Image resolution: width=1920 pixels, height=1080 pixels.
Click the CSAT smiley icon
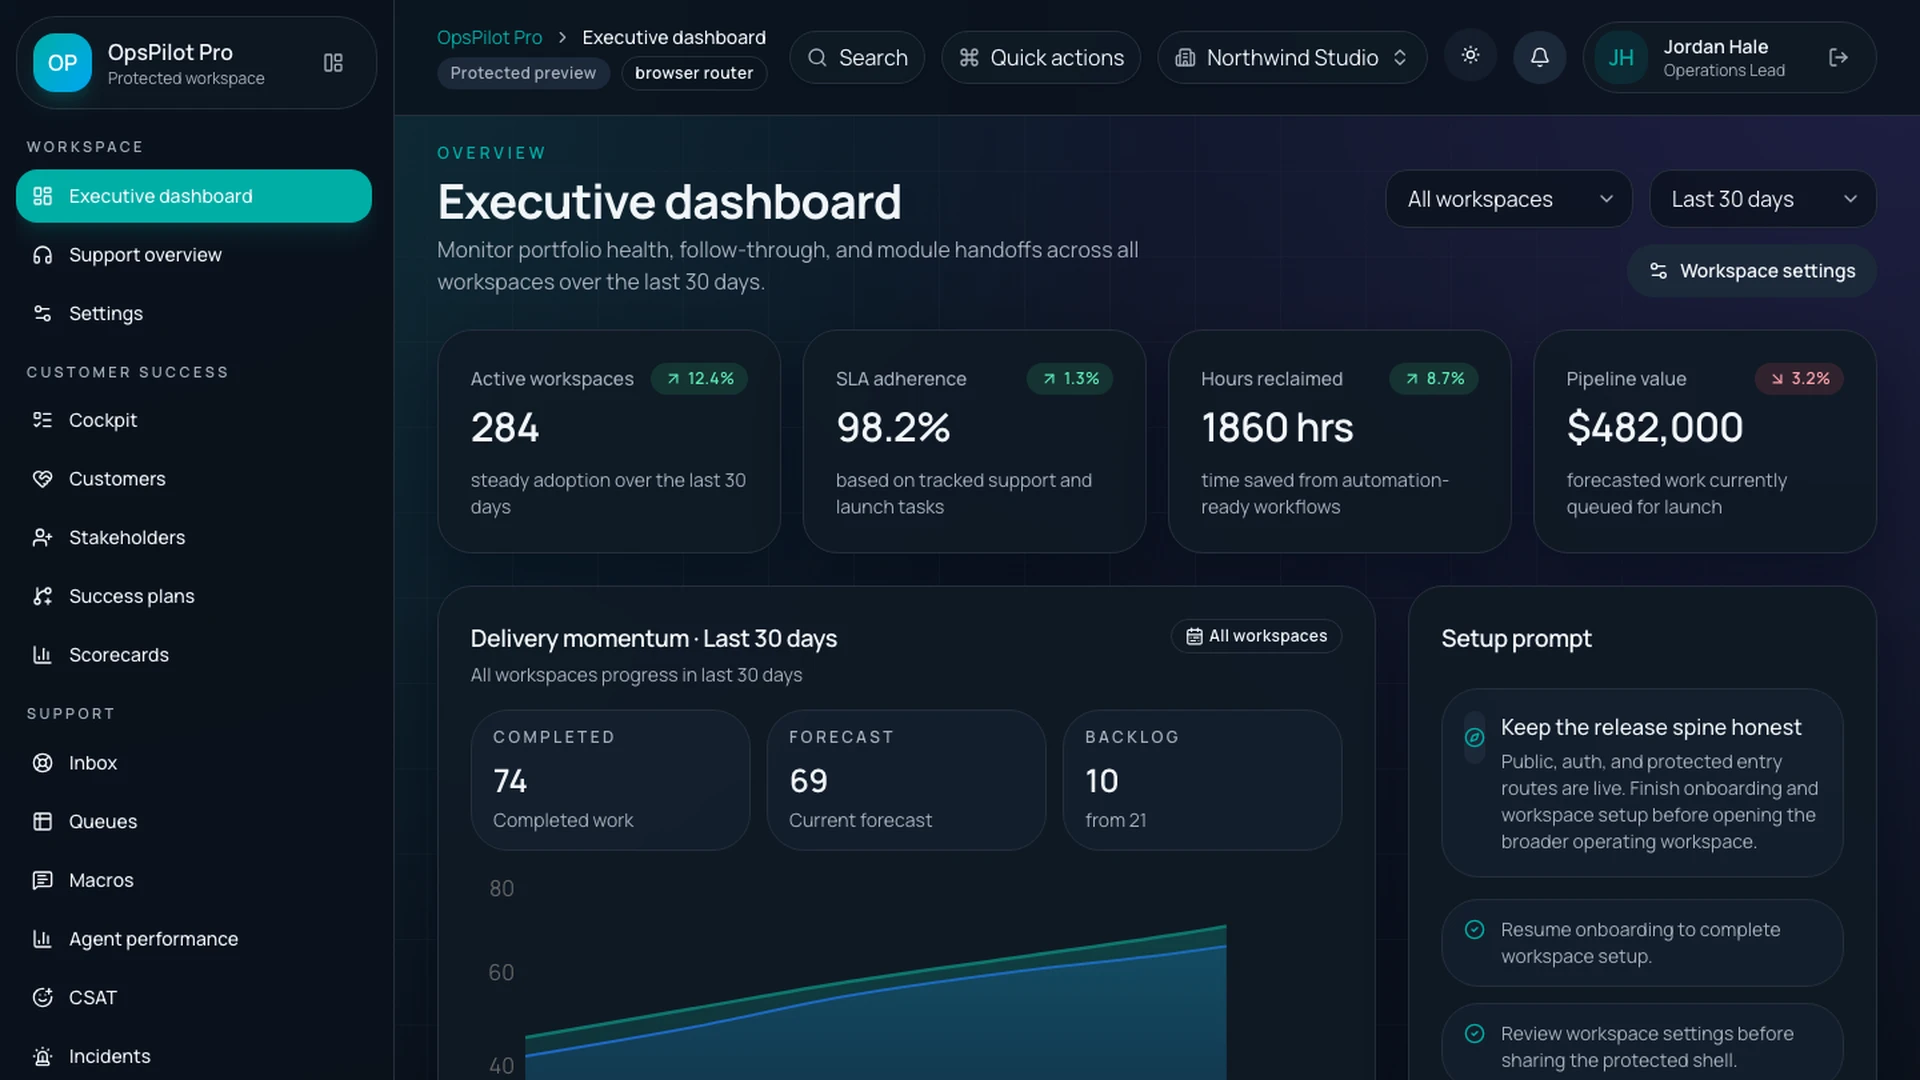(x=42, y=997)
